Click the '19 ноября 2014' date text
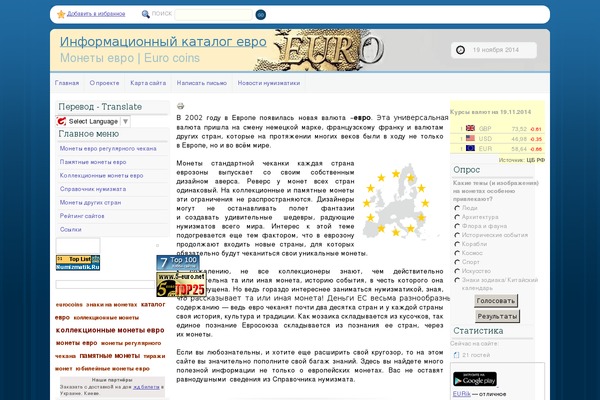The height and width of the screenshot is (400, 600). 496,50
